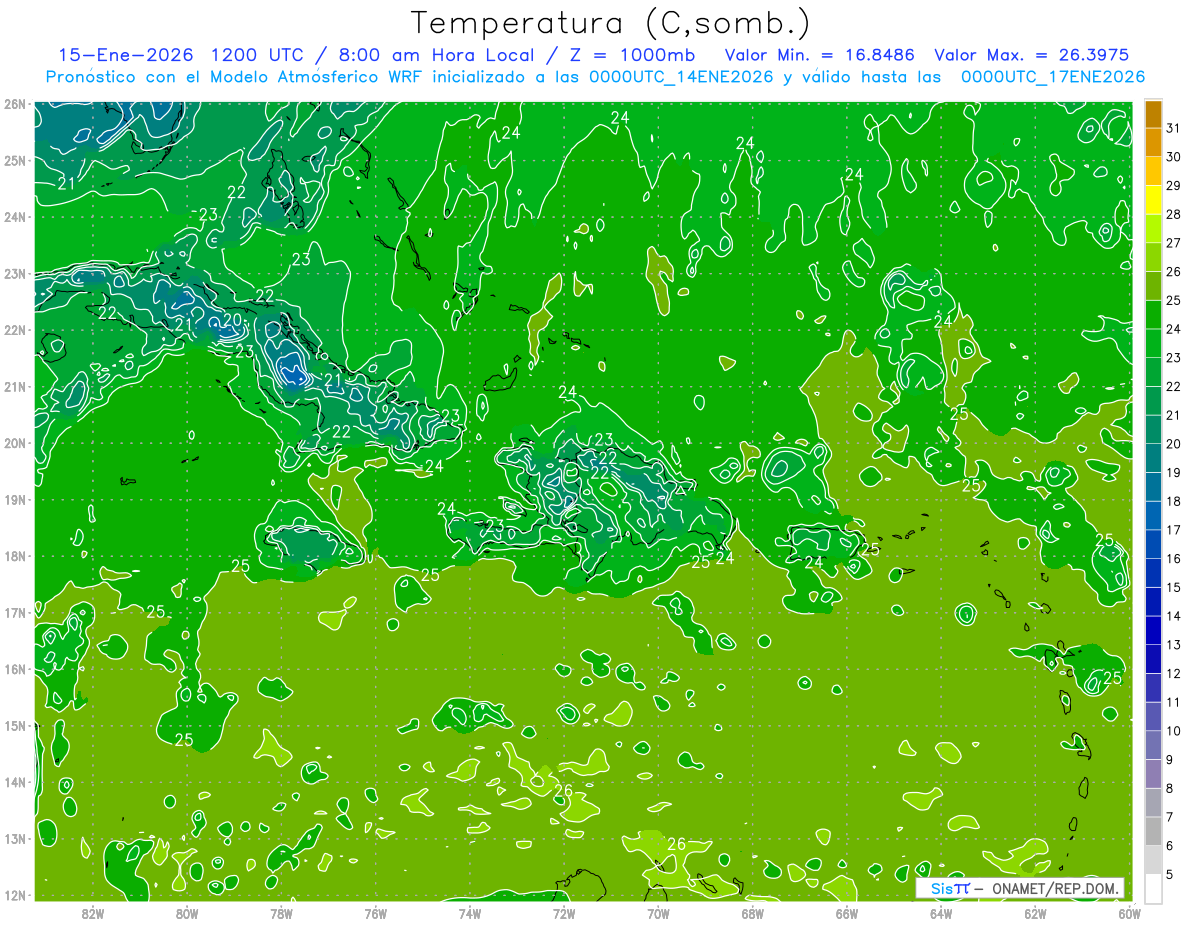Click the 'Valor Min. = 16.8486' value
Image resolution: width=1200 pixels, height=927 pixels.
click(x=819, y=55)
